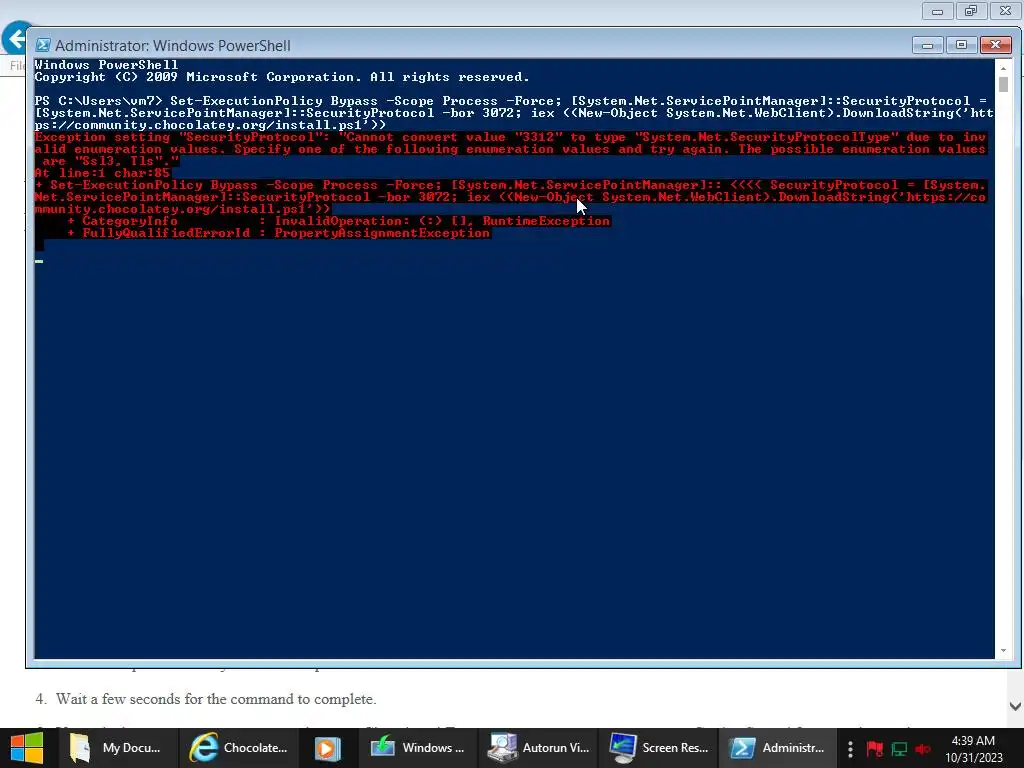Click browser page scrollbar down arrow

(1015, 706)
